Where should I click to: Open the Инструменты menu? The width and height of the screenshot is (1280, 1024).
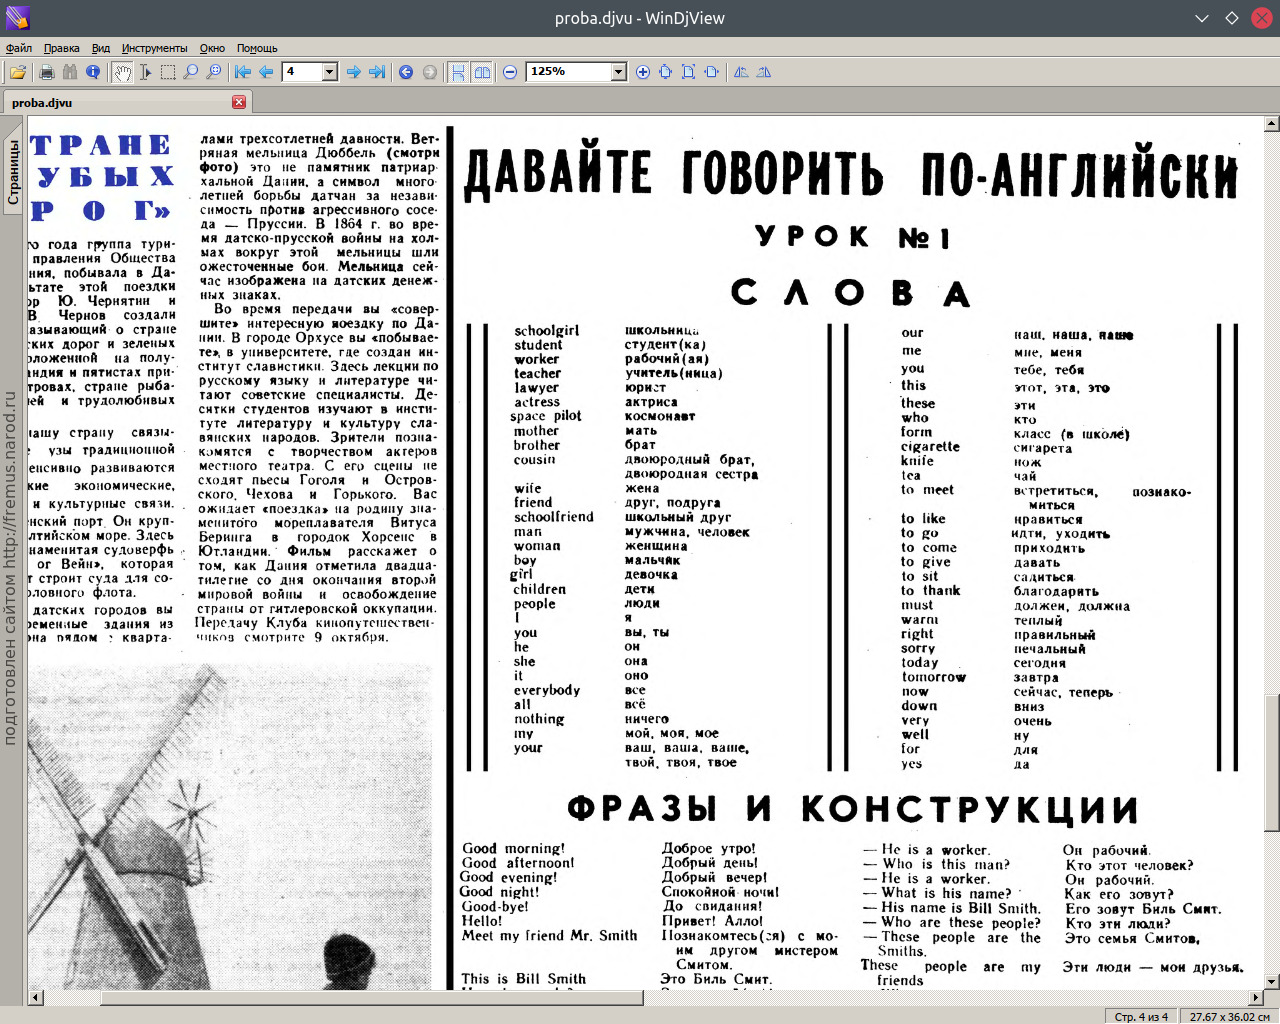click(x=155, y=48)
